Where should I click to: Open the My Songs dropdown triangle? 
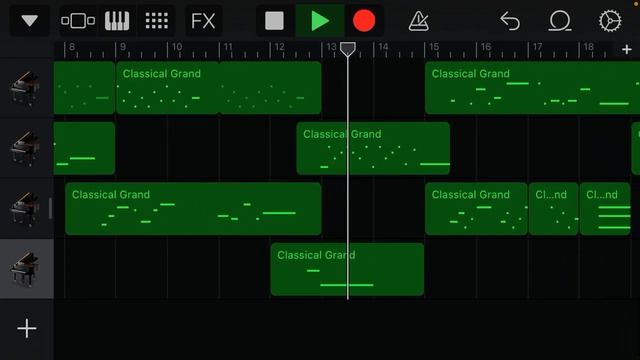click(29, 20)
